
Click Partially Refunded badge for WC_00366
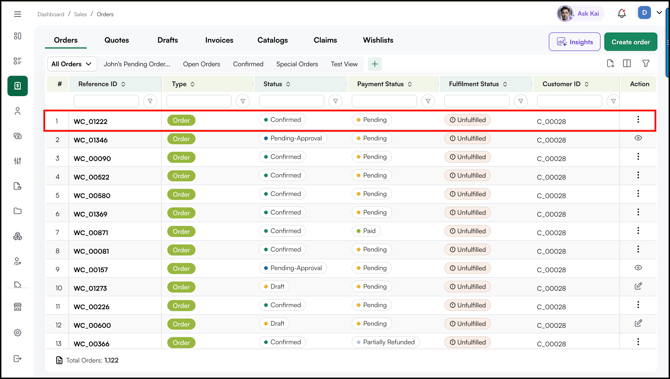[385, 342]
